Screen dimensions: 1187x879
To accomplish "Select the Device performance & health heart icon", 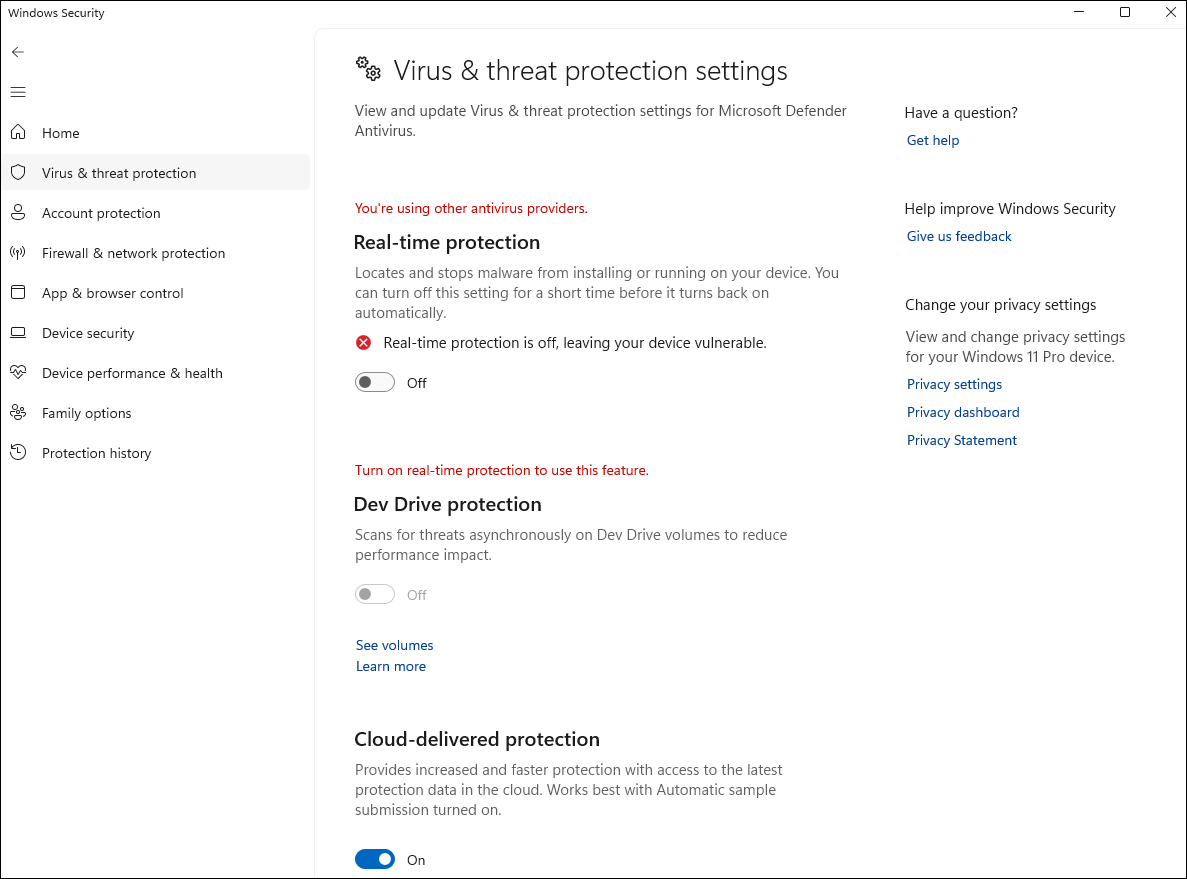I will pyautogui.click(x=17, y=372).
